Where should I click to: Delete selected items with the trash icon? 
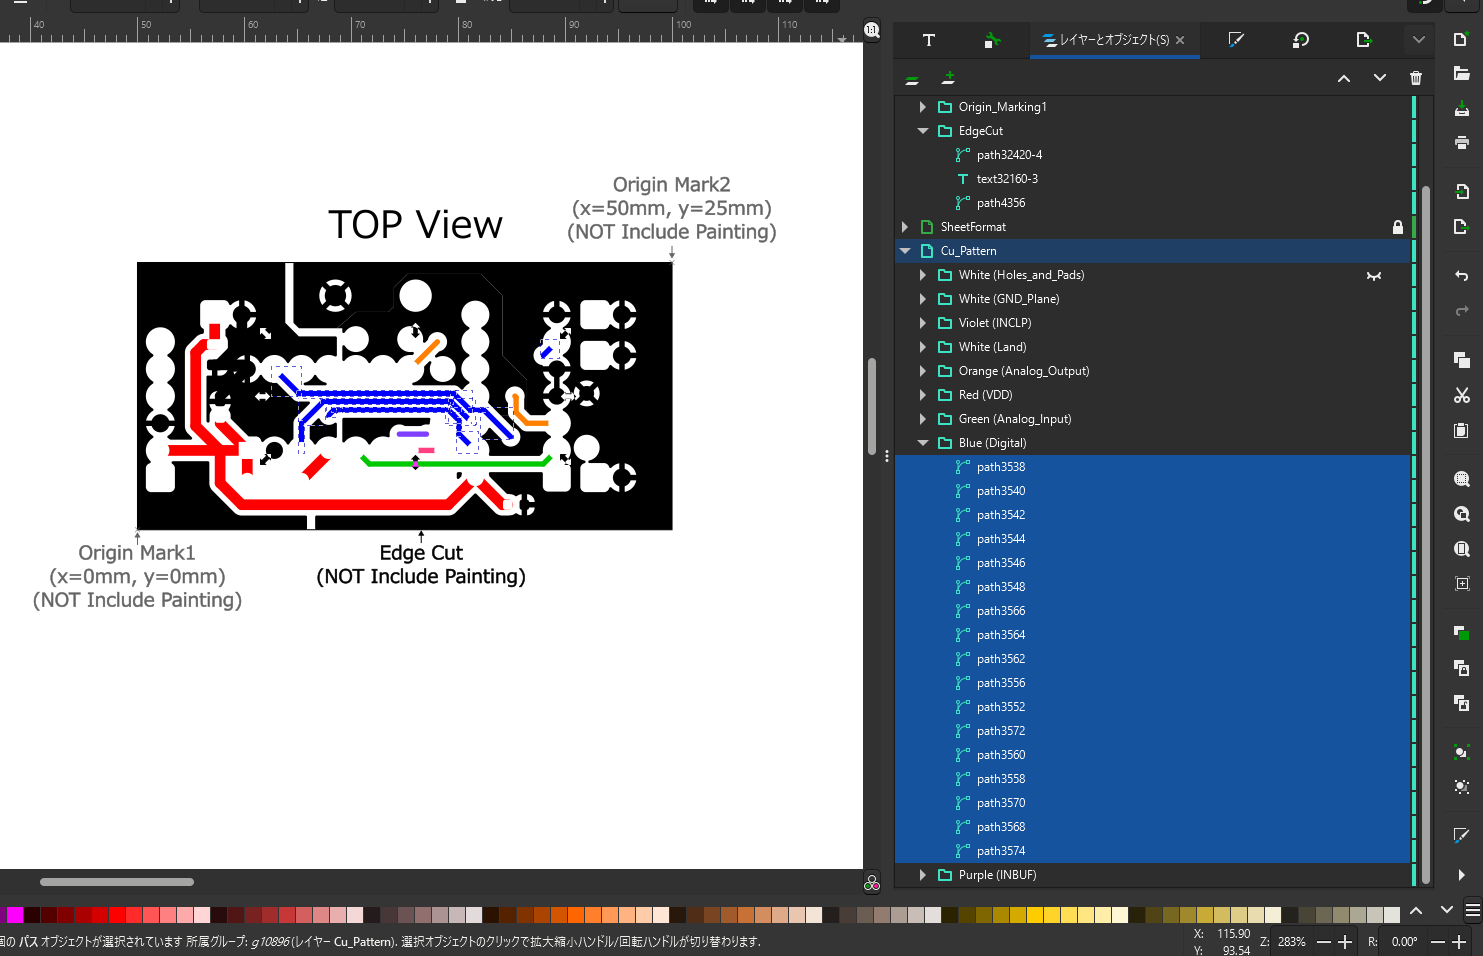tap(1415, 78)
